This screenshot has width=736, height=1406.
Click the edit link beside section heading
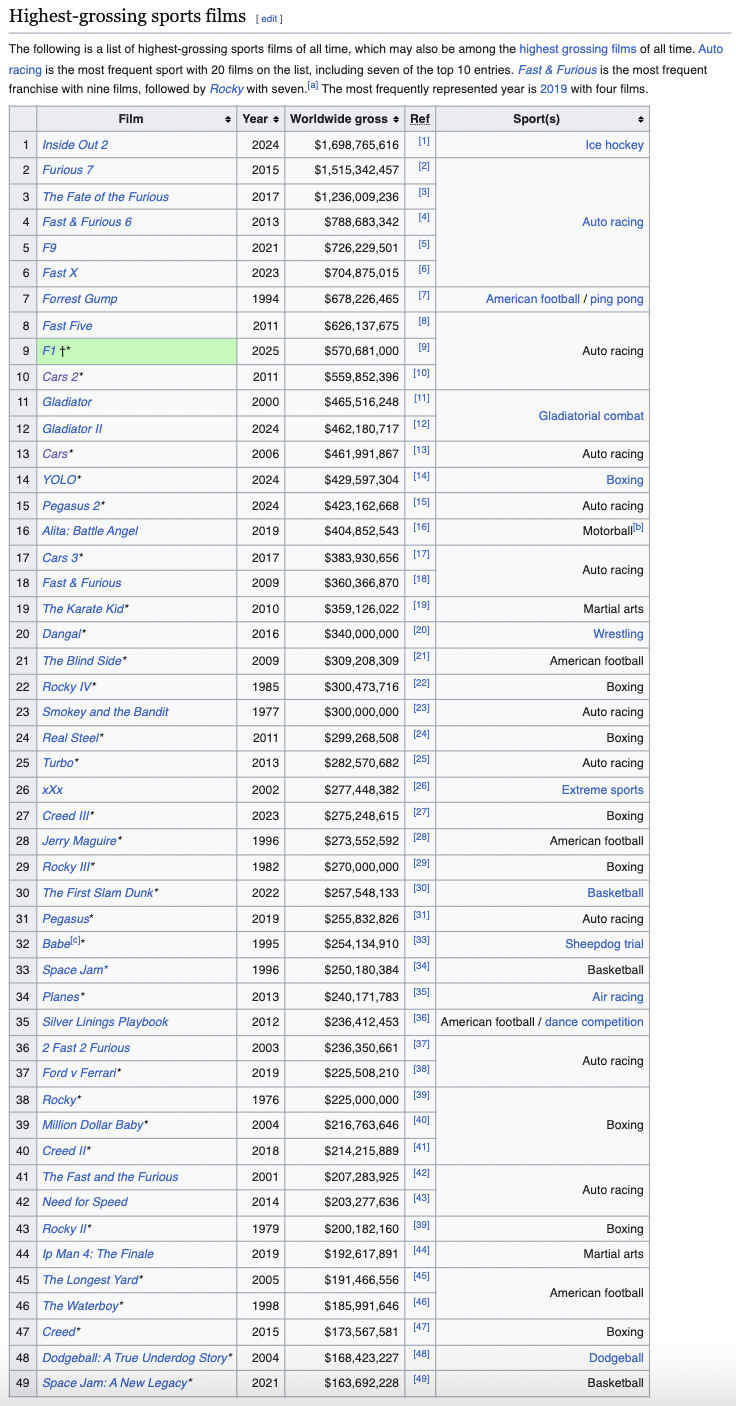(x=270, y=18)
